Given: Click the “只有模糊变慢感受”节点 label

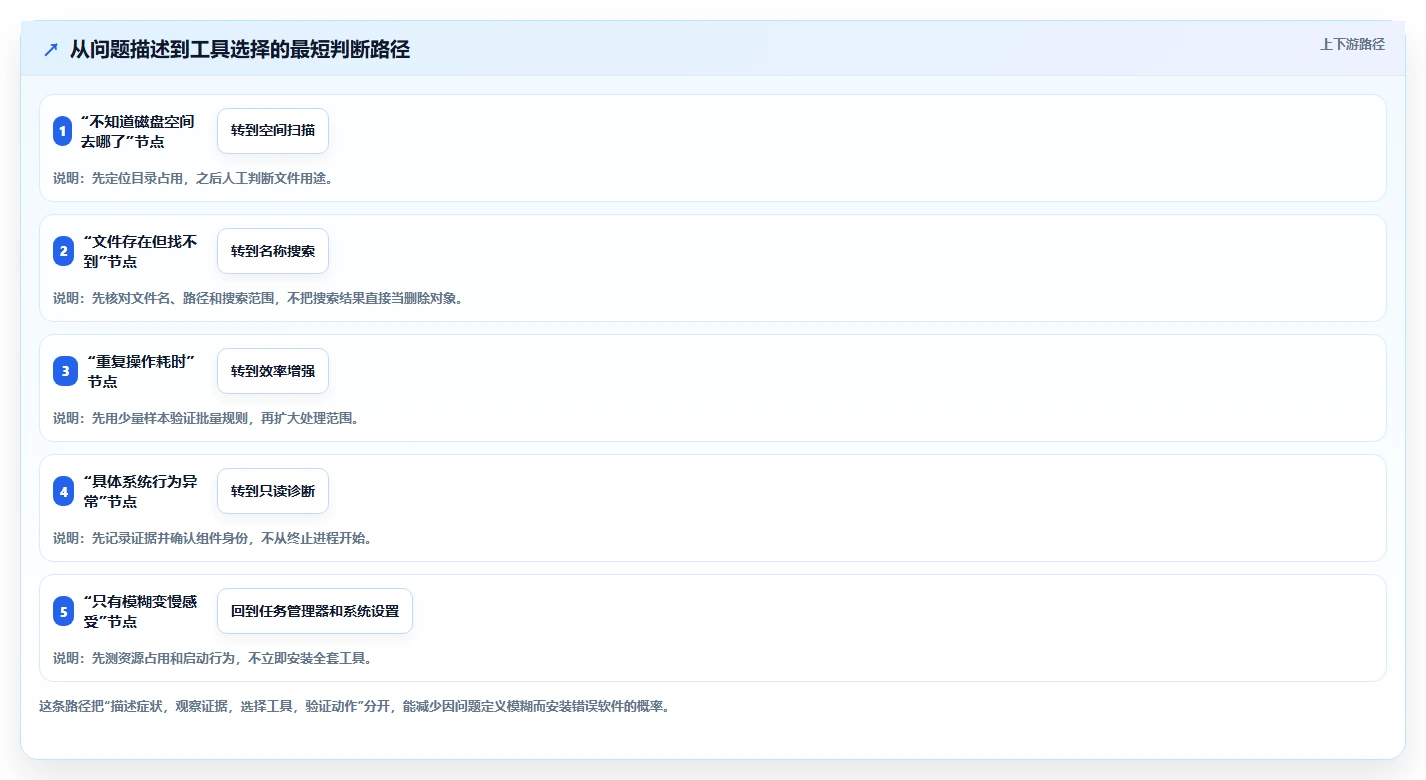Looking at the screenshot, I should click(x=141, y=611).
